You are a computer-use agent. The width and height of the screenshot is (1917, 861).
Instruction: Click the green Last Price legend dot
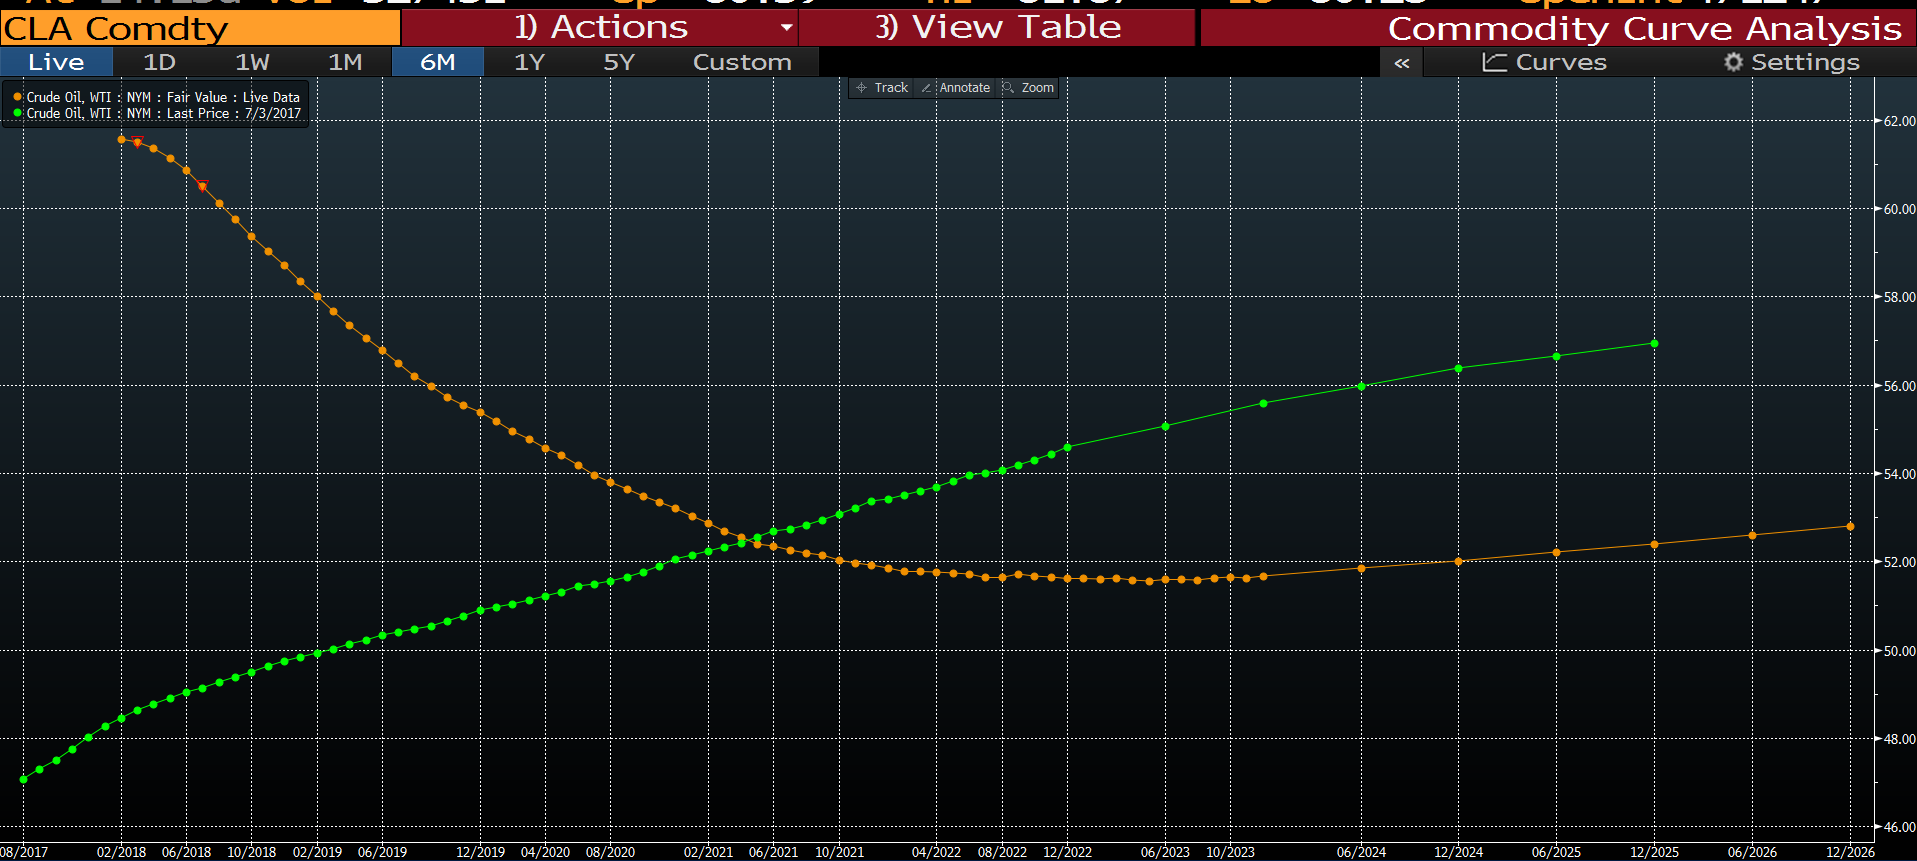17,113
